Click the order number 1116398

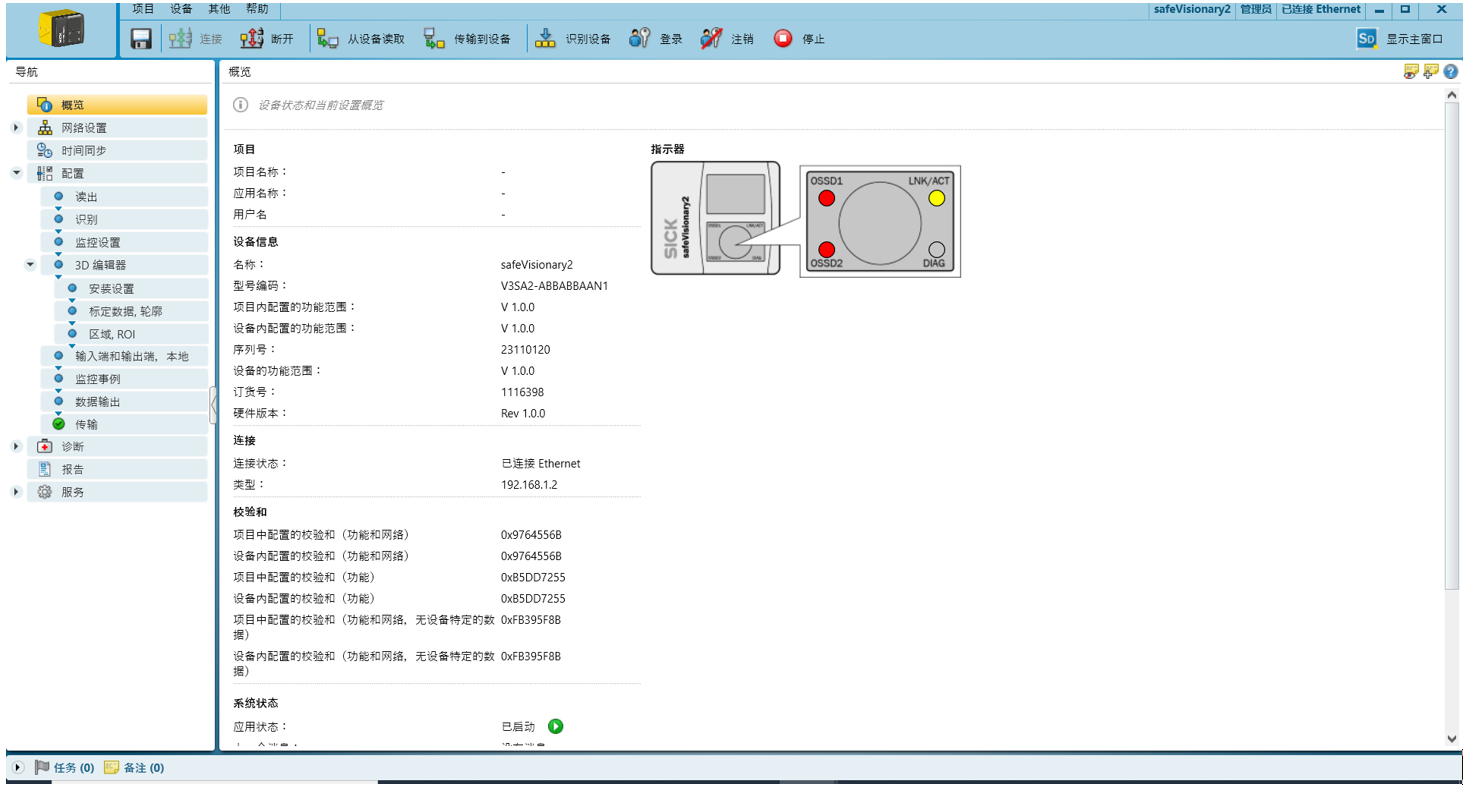(x=523, y=392)
